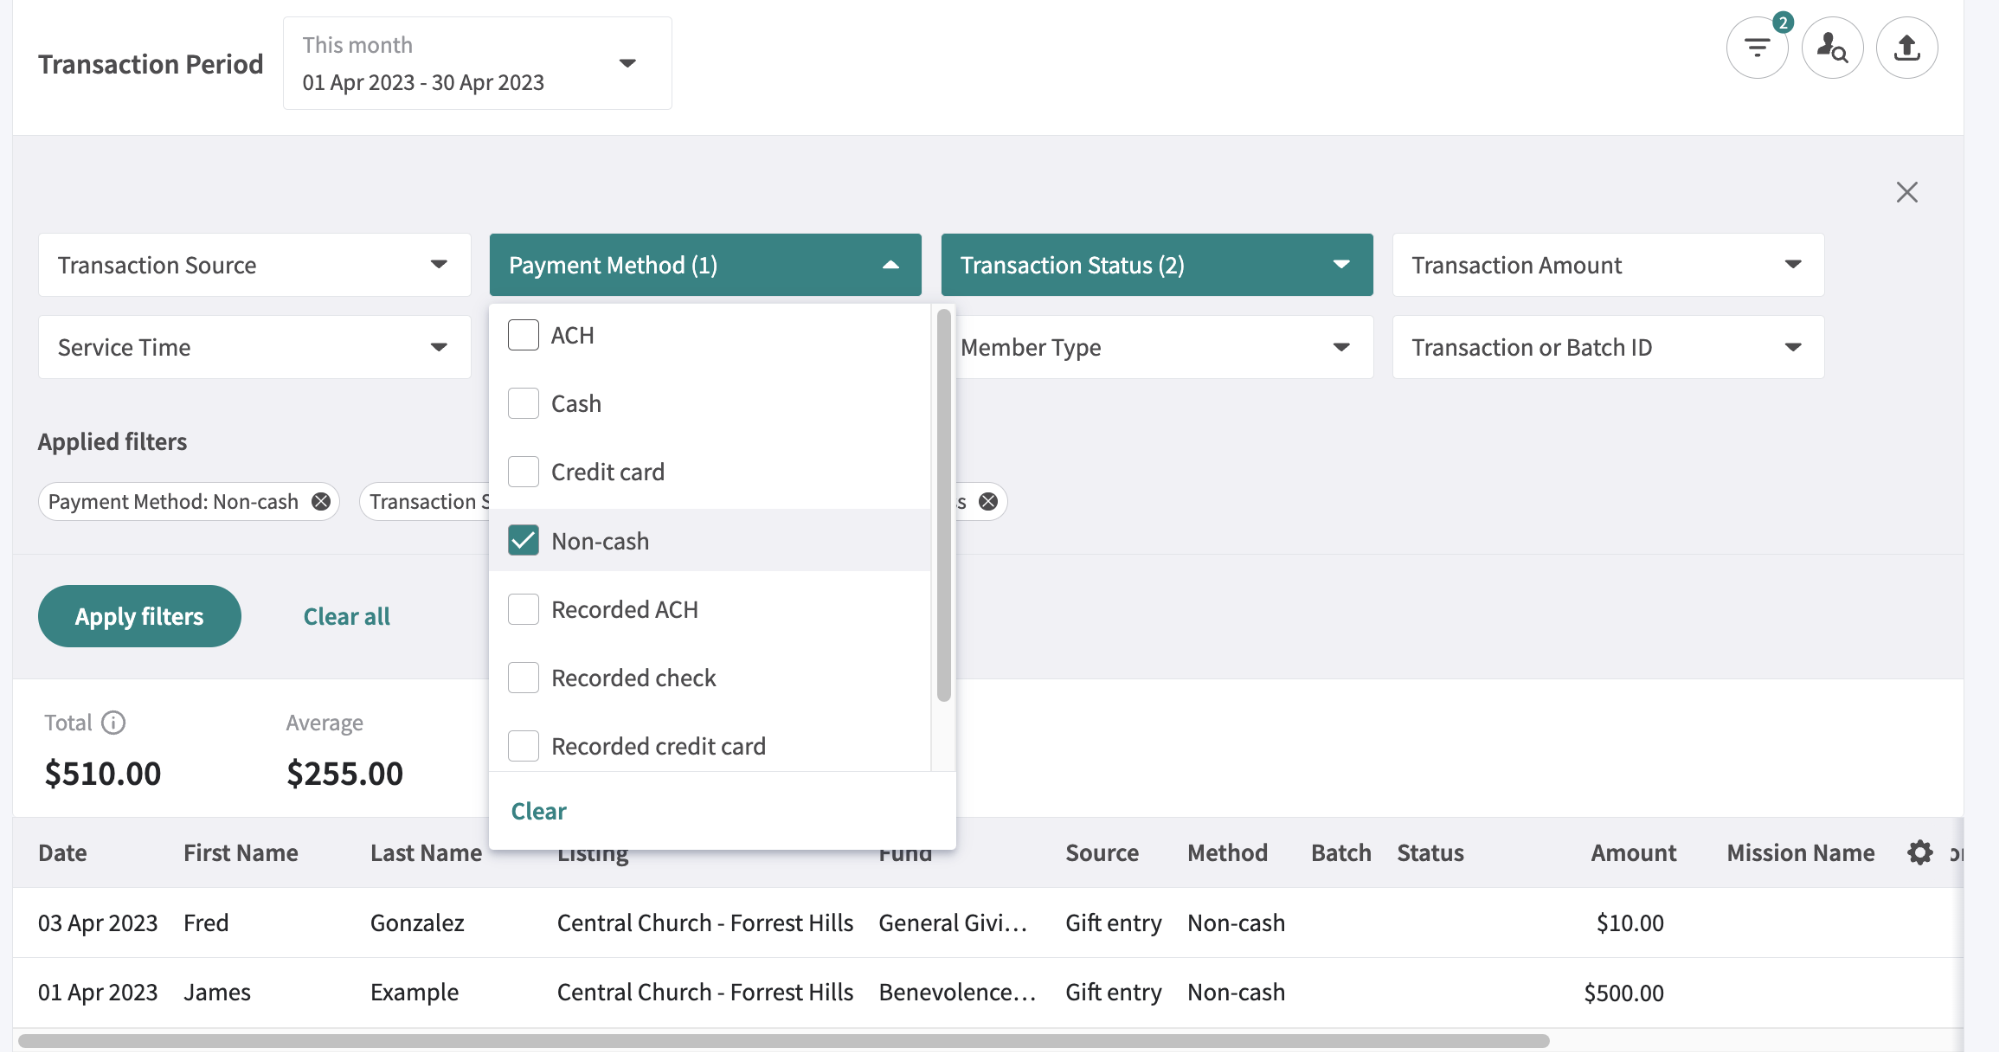The height and width of the screenshot is (1053, 1999).
Task: Click the payment method list scrollbar
Action: coord(943,505)
